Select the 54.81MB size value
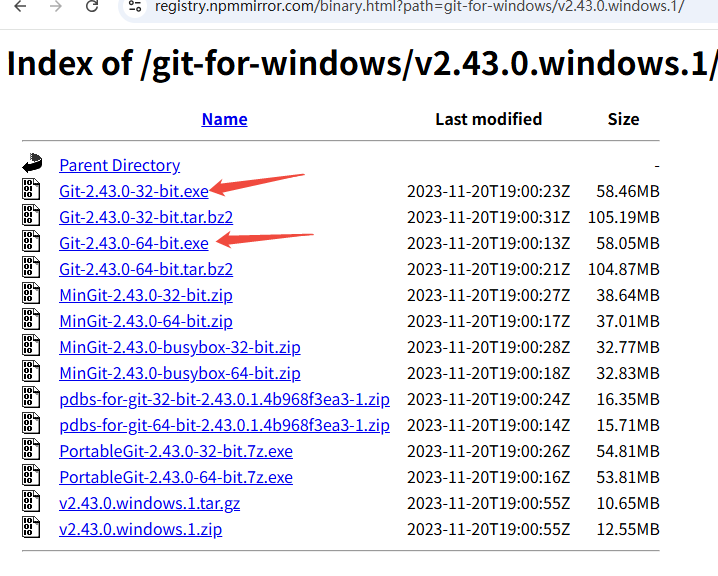The width and height of the screenshot is (718, 576). click(628, 452)
